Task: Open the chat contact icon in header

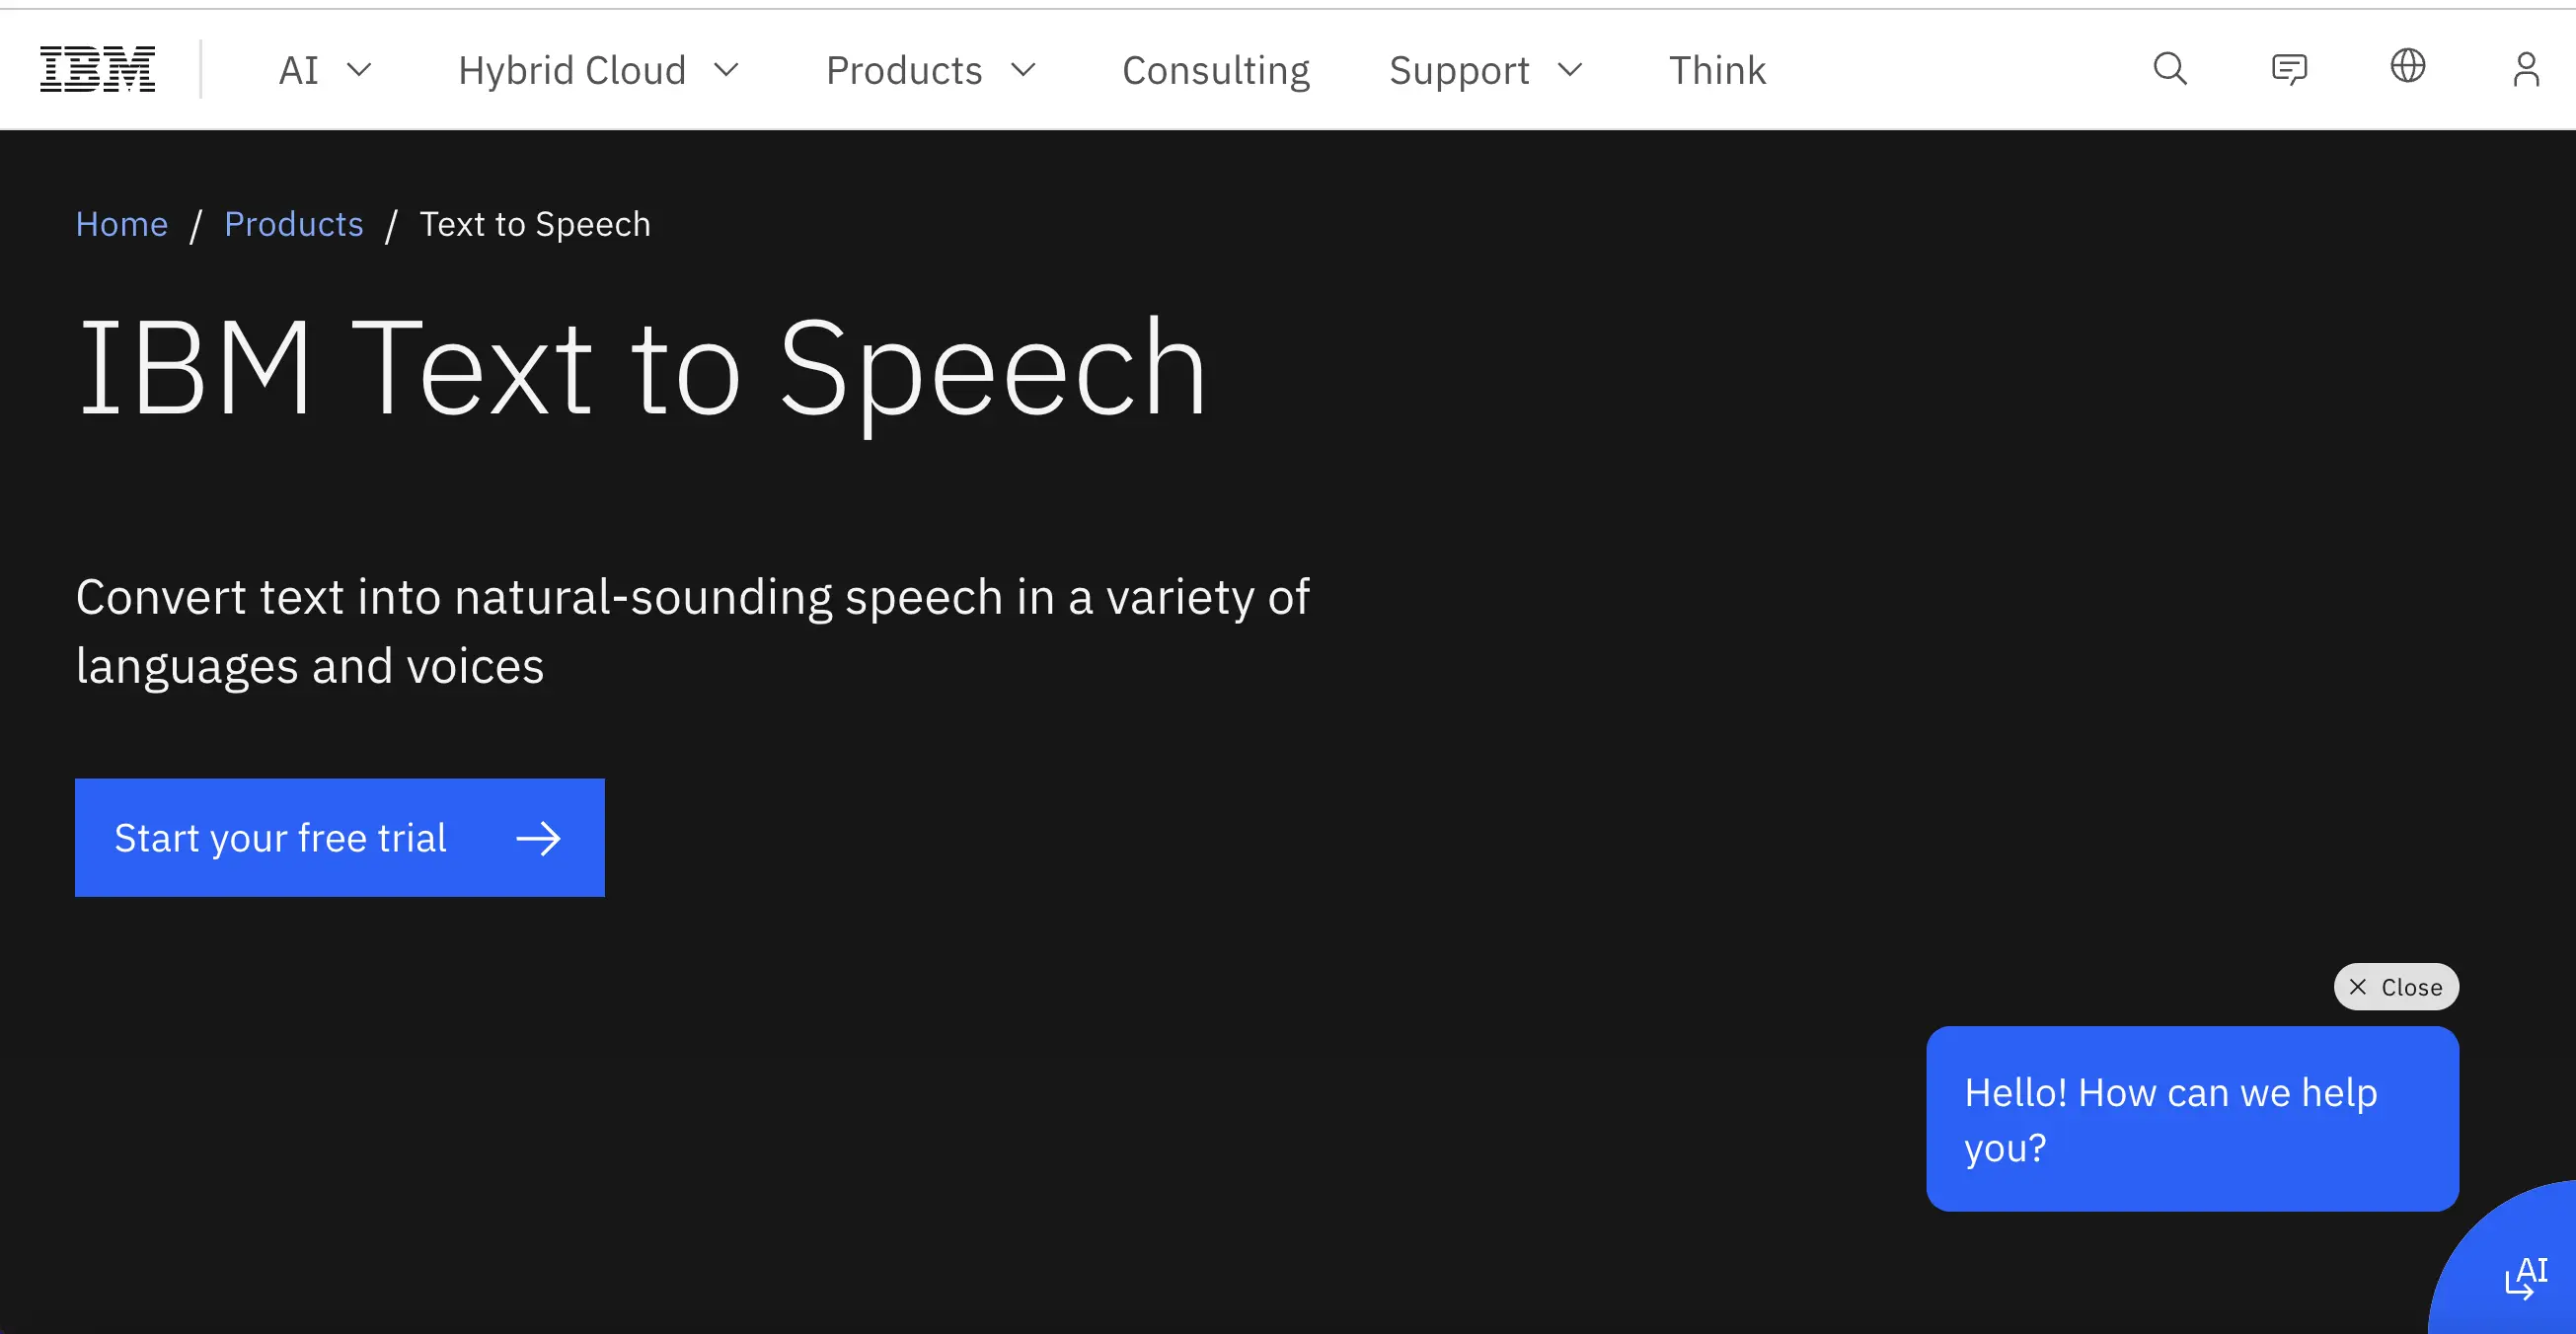Action: tap(2288, 69)
